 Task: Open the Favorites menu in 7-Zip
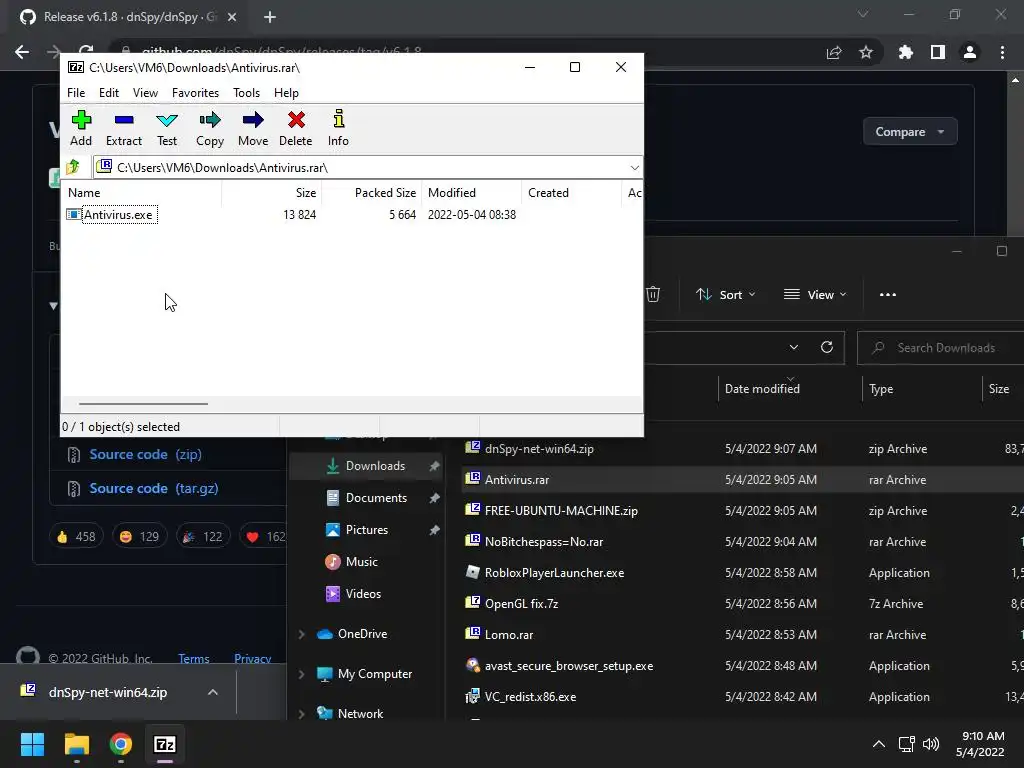195,93
